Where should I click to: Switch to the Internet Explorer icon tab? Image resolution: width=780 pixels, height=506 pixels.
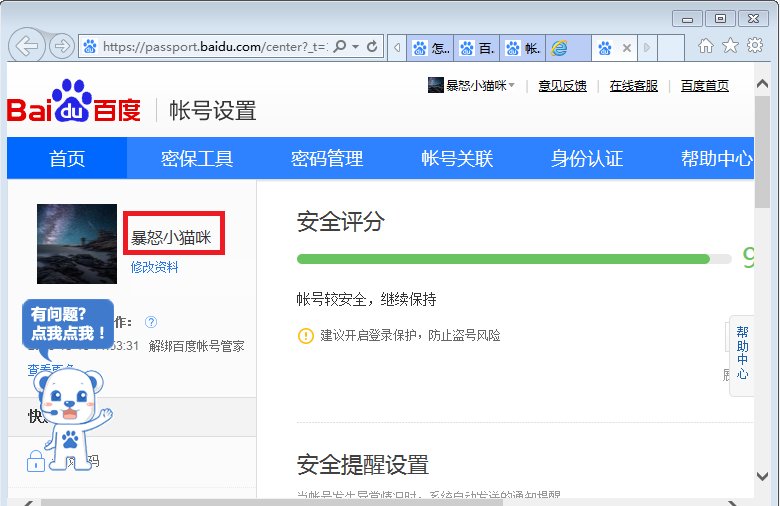click(569, 48)
